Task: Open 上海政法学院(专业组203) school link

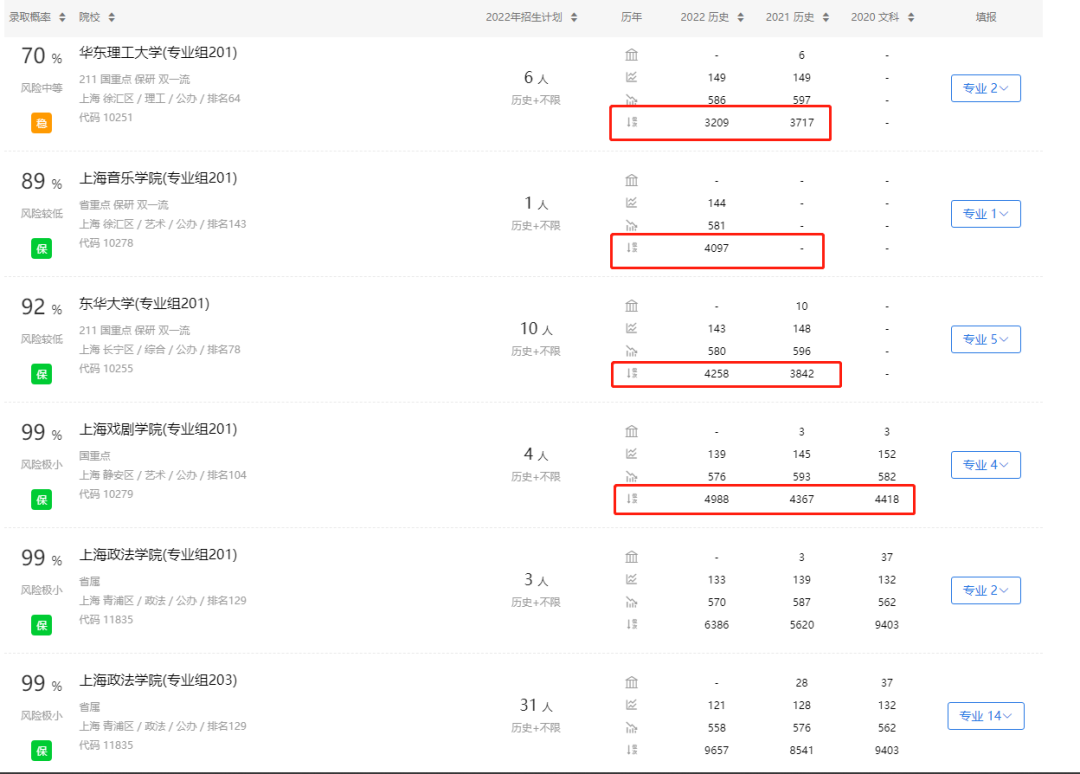Action: [158, 680]
